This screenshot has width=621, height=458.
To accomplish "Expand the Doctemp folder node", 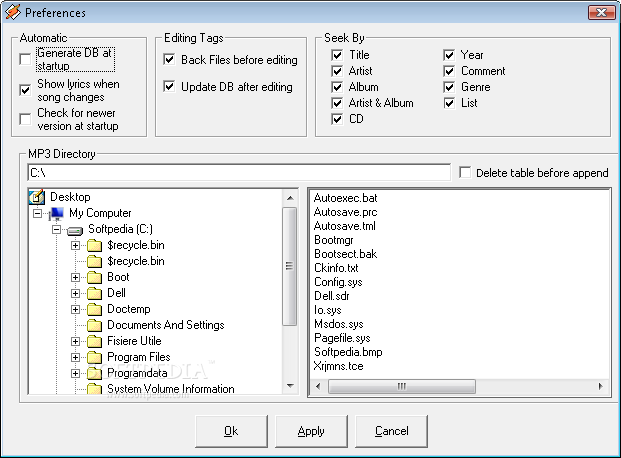I will (x=75, y=309).
